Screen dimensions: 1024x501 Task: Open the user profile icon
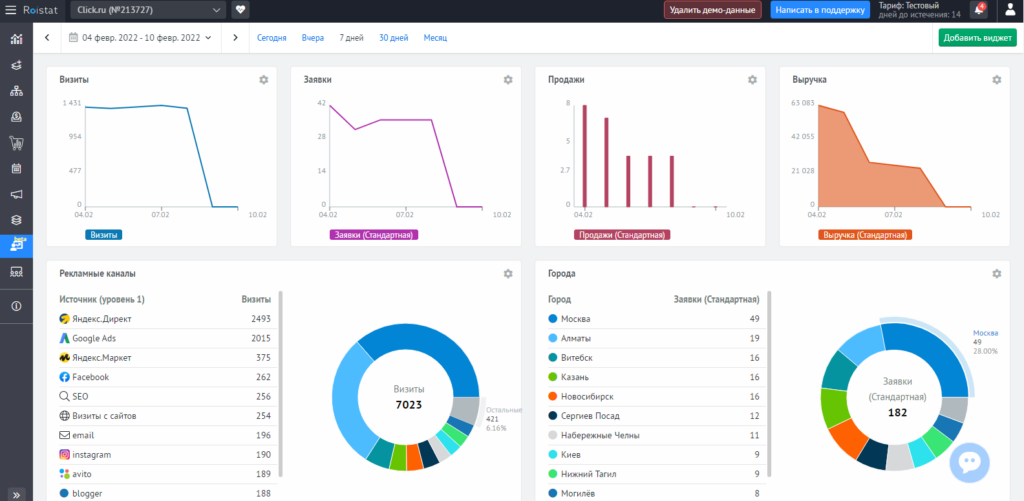1008,10
